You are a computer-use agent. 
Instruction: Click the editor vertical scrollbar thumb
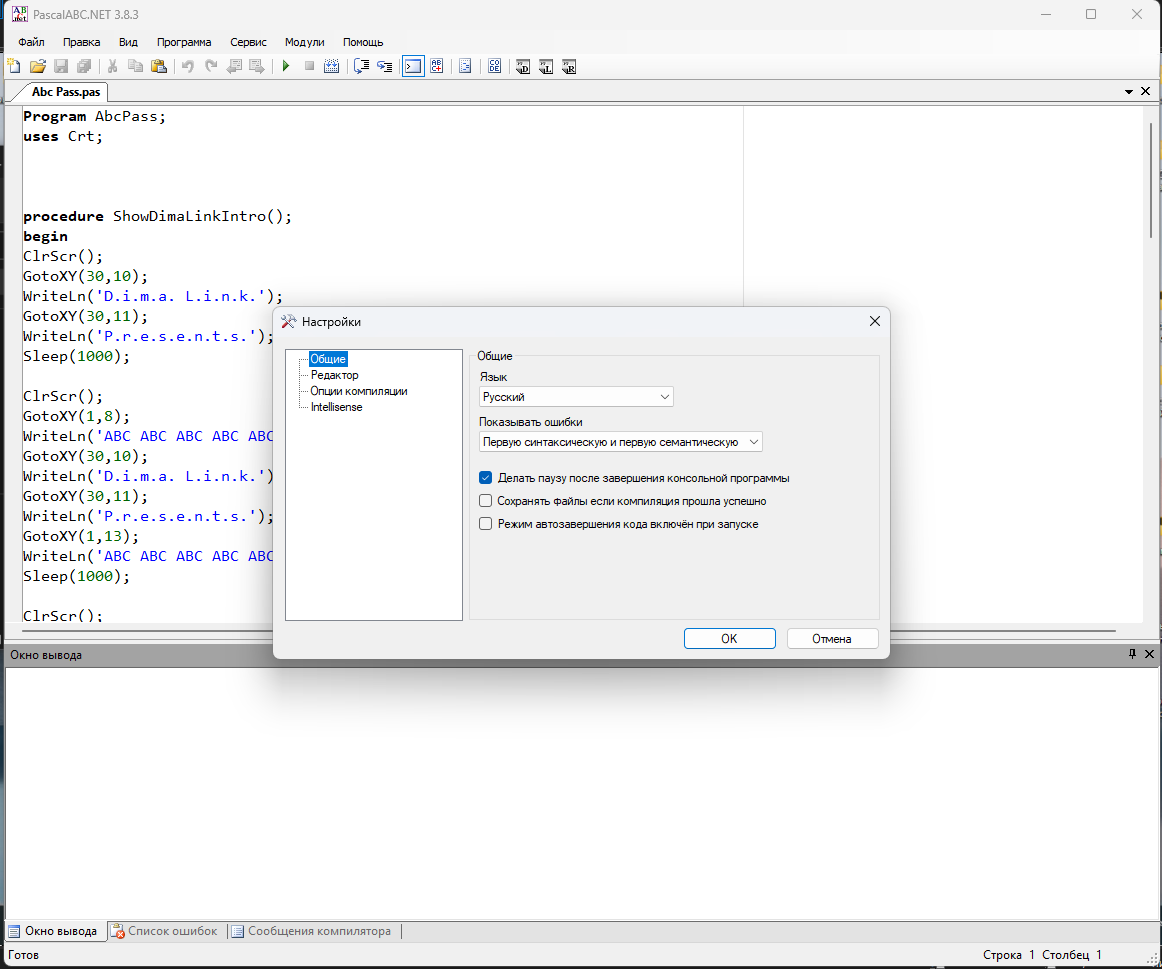click(1150, 180)
